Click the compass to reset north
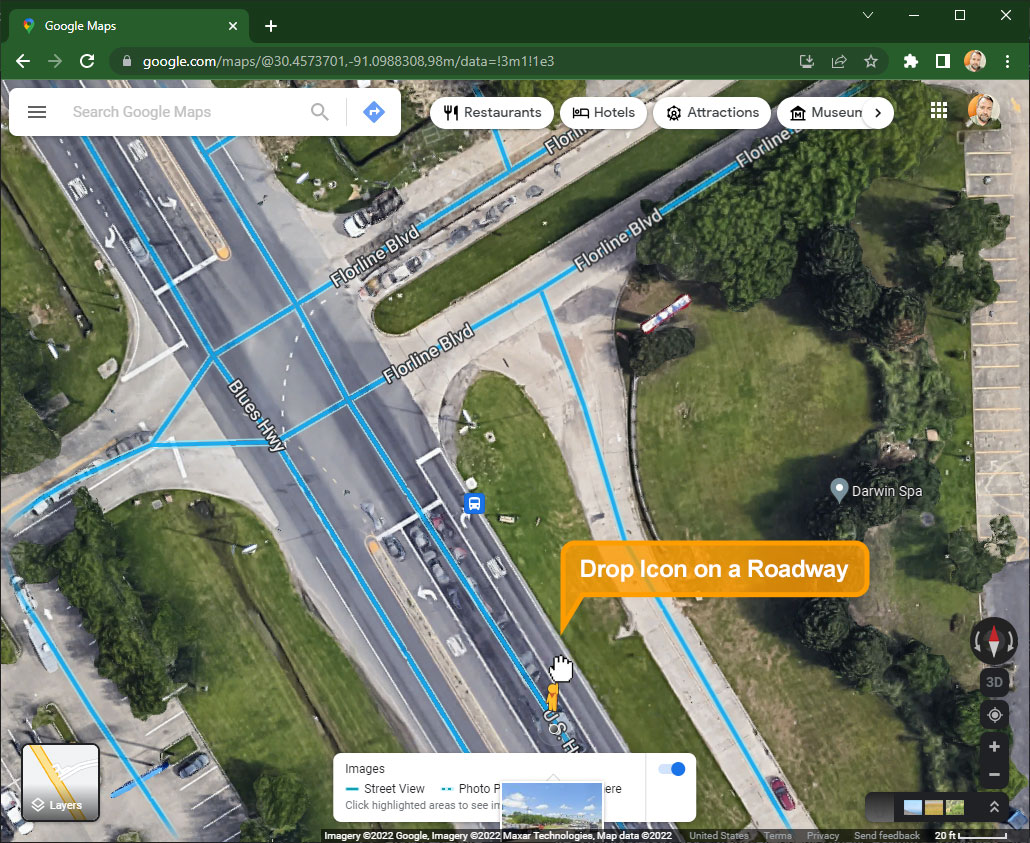Screen dimensions: 1030x843 click(994, 641)
